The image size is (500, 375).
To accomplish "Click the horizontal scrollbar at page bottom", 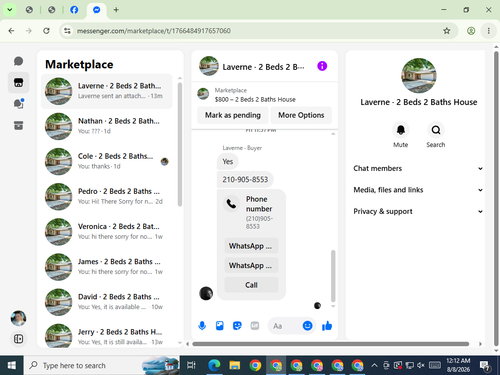I will pyautogui.click(x=331, y=344).
